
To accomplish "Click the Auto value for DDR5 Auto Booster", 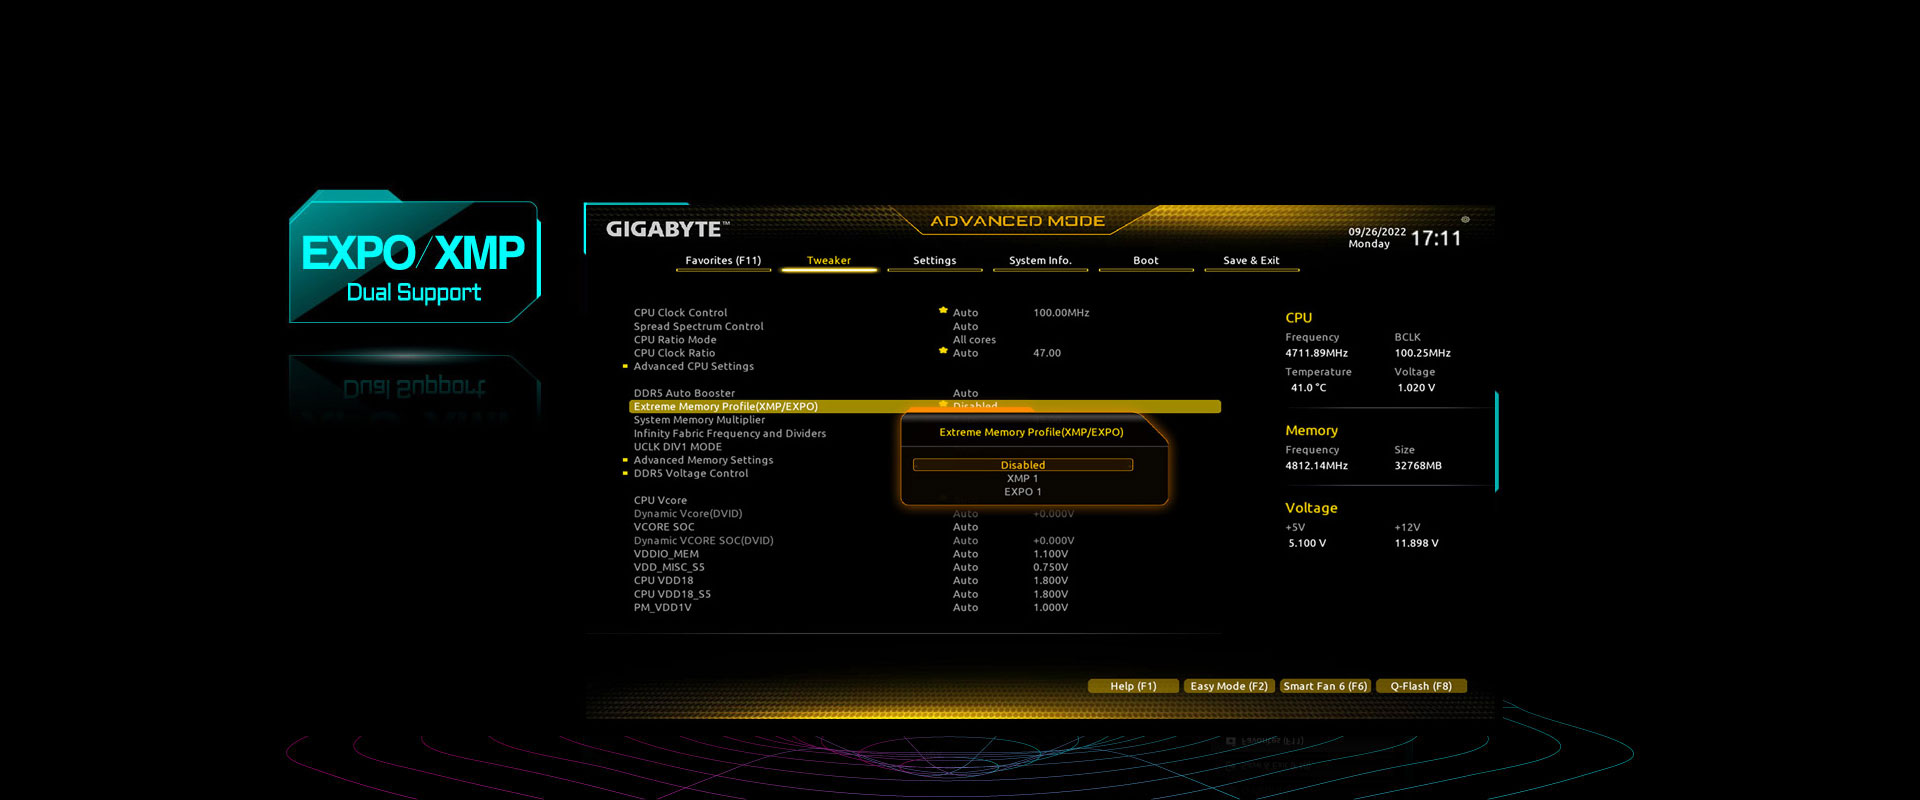I will 965,394.
